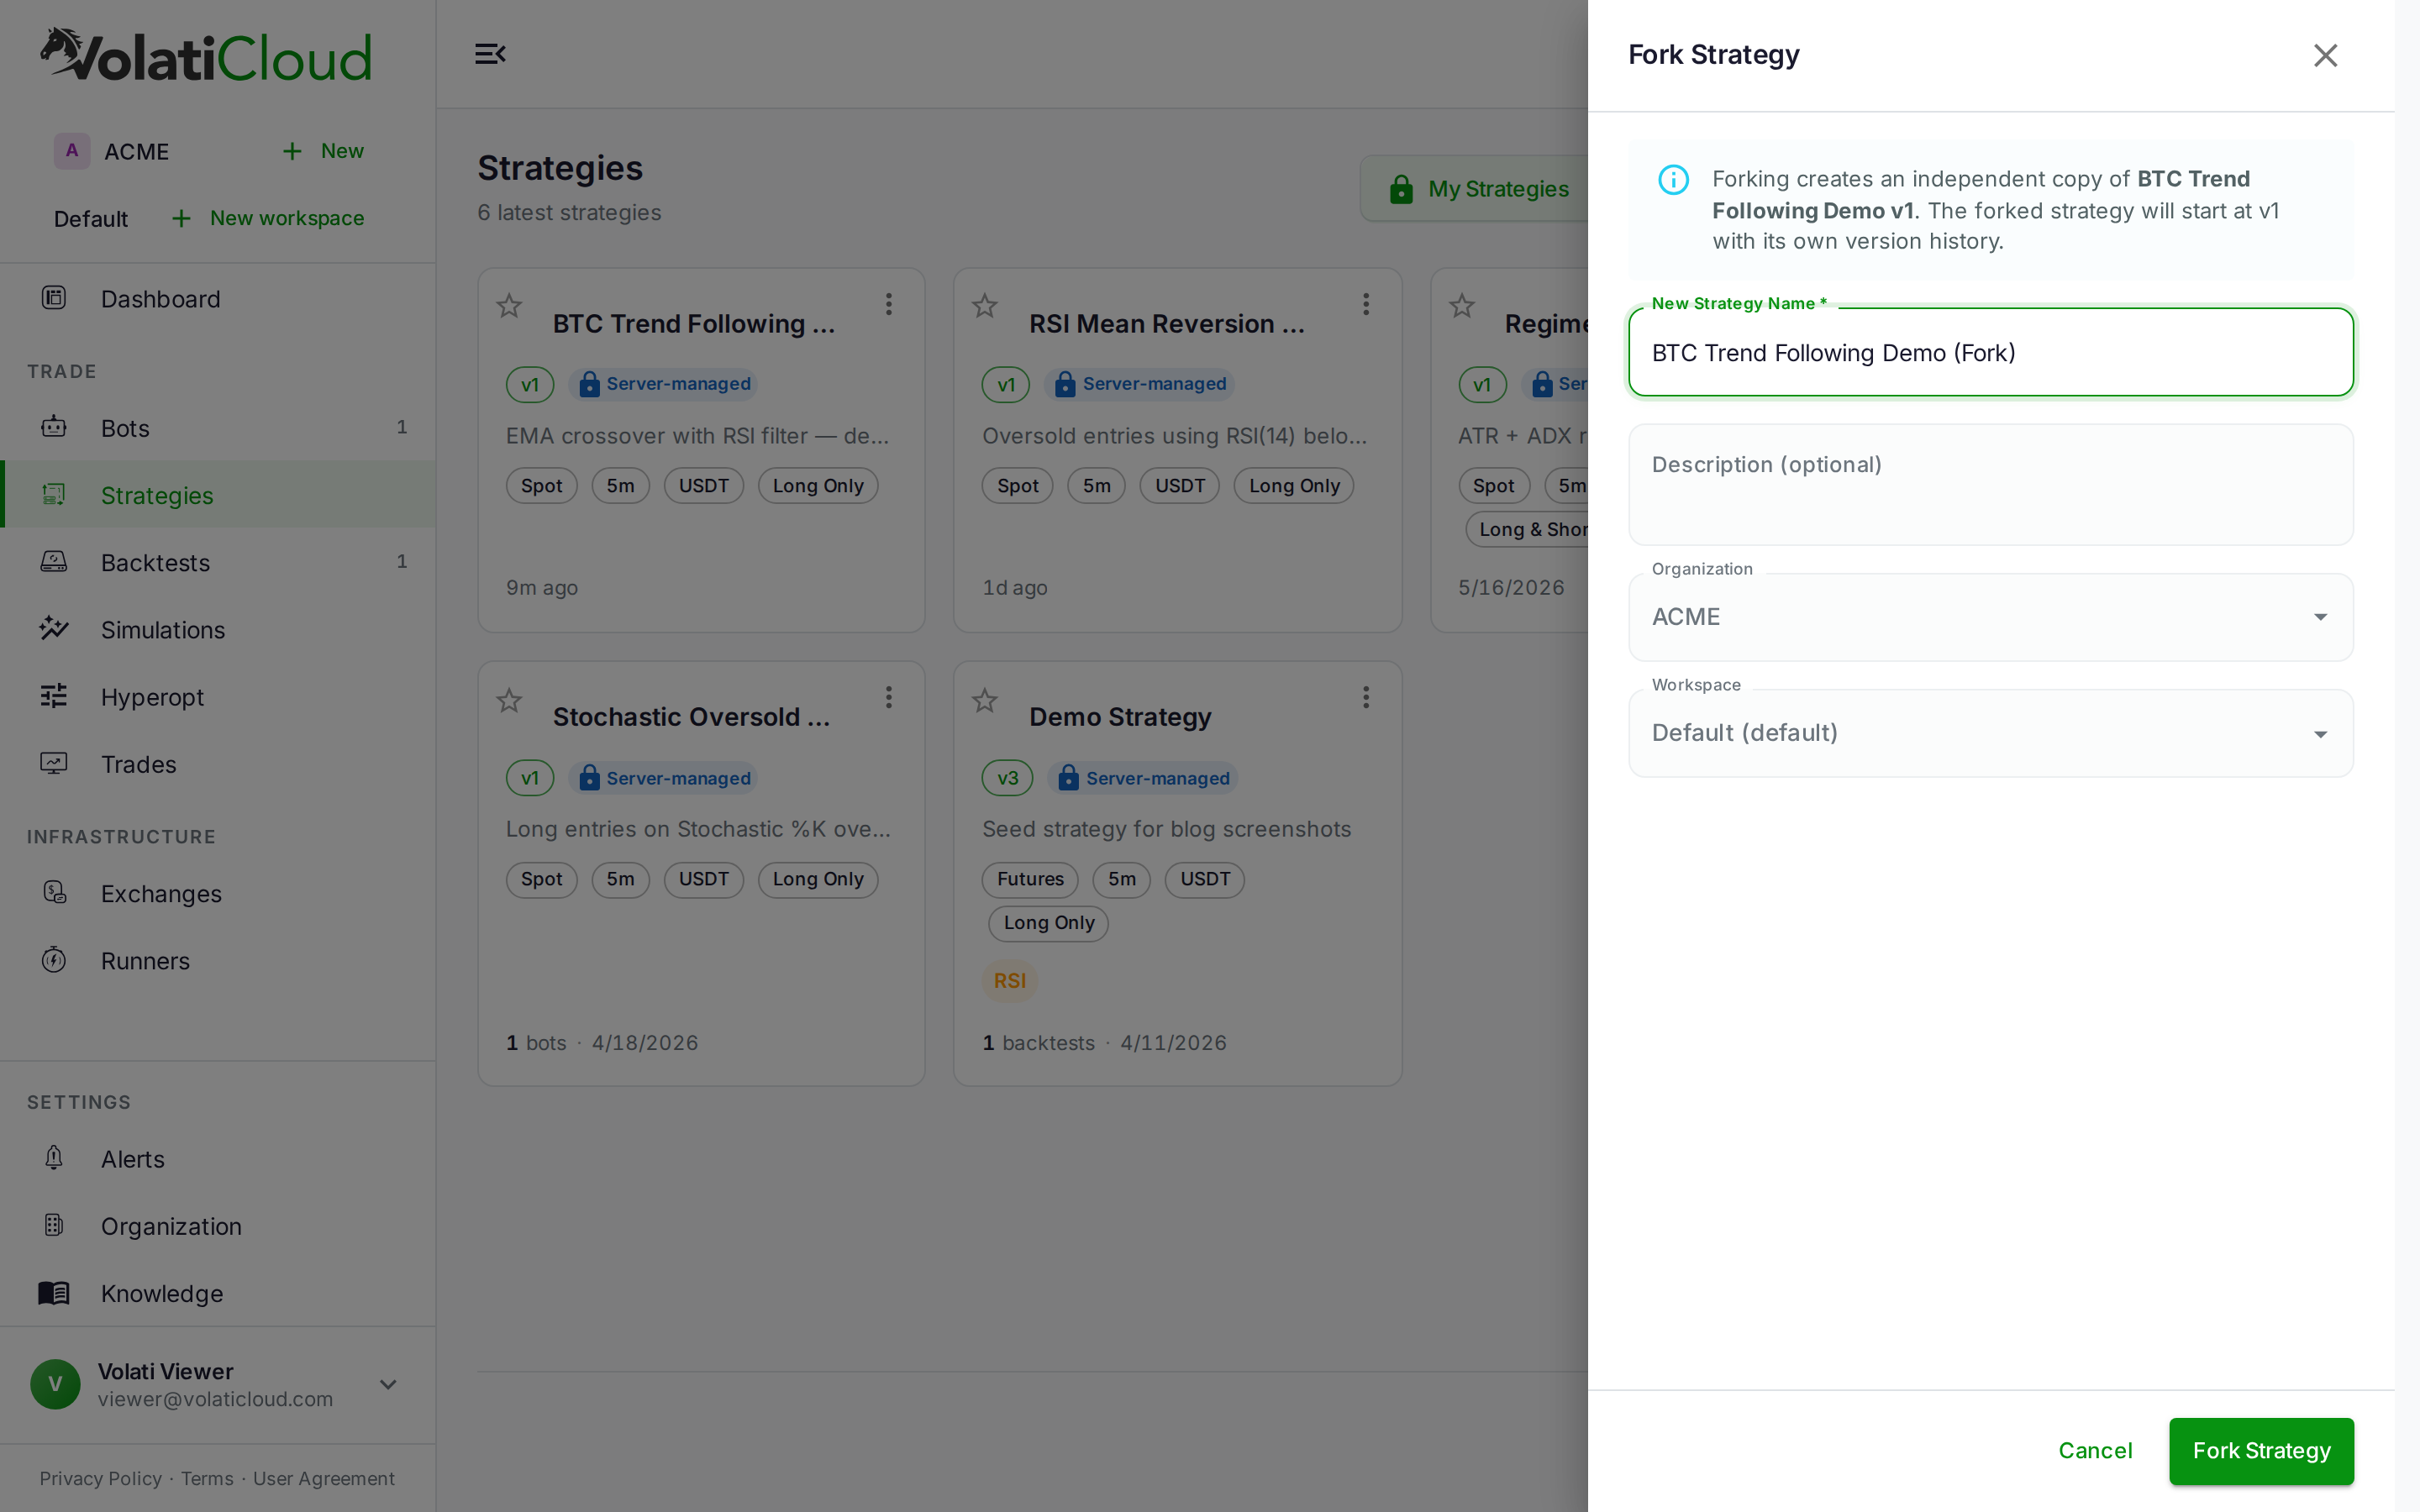Open Demo Strategy card title
Image resolution: width=2420 pixels, height=1512 pixels.
pyautogui.click(x=1120, y=716)
